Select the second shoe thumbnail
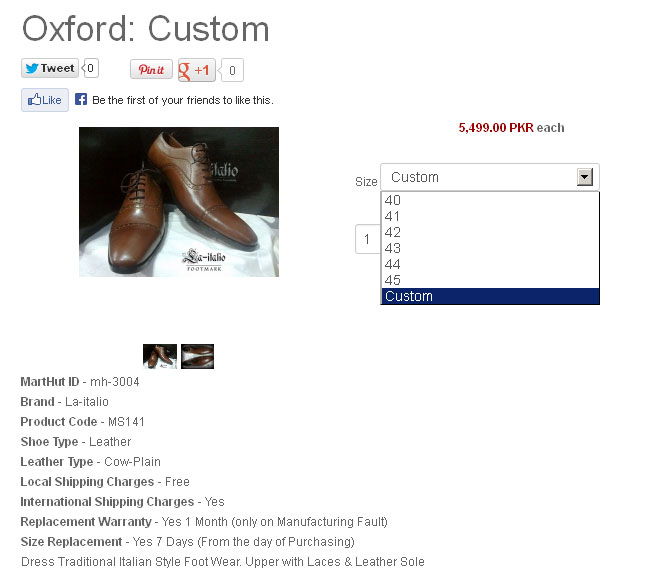This screenshot has height=587, width=657. click(197, 356)
